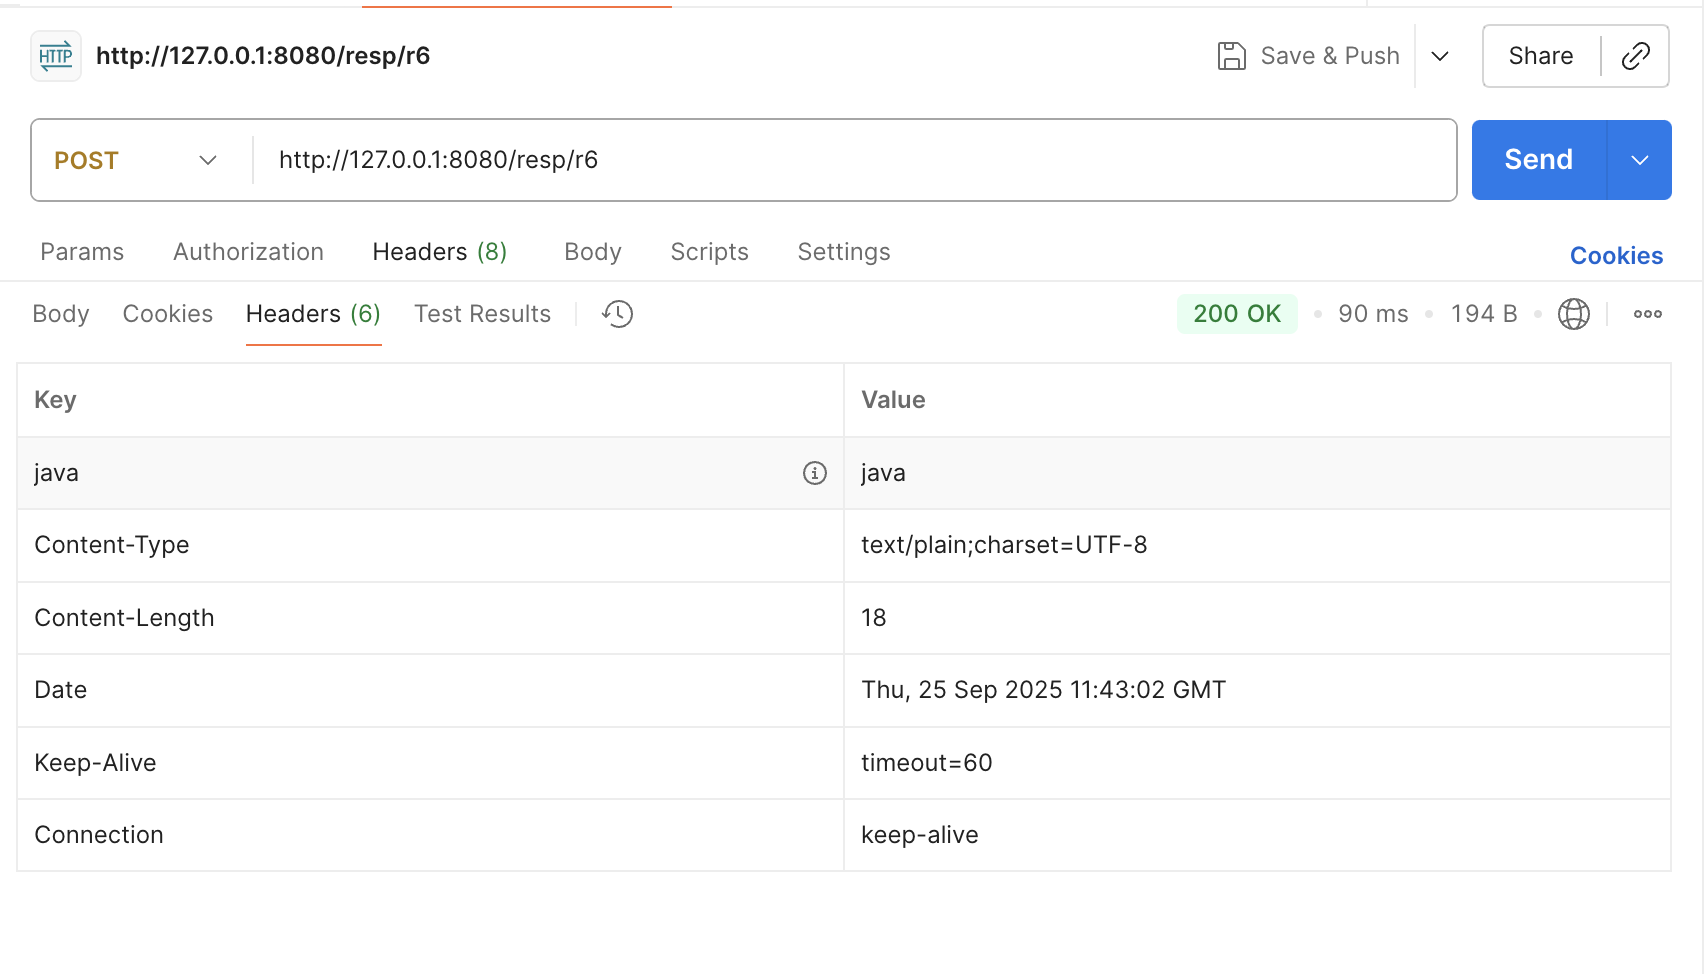
Task: Open the response more options ellipsis
Action: [x=1647, y=314]
